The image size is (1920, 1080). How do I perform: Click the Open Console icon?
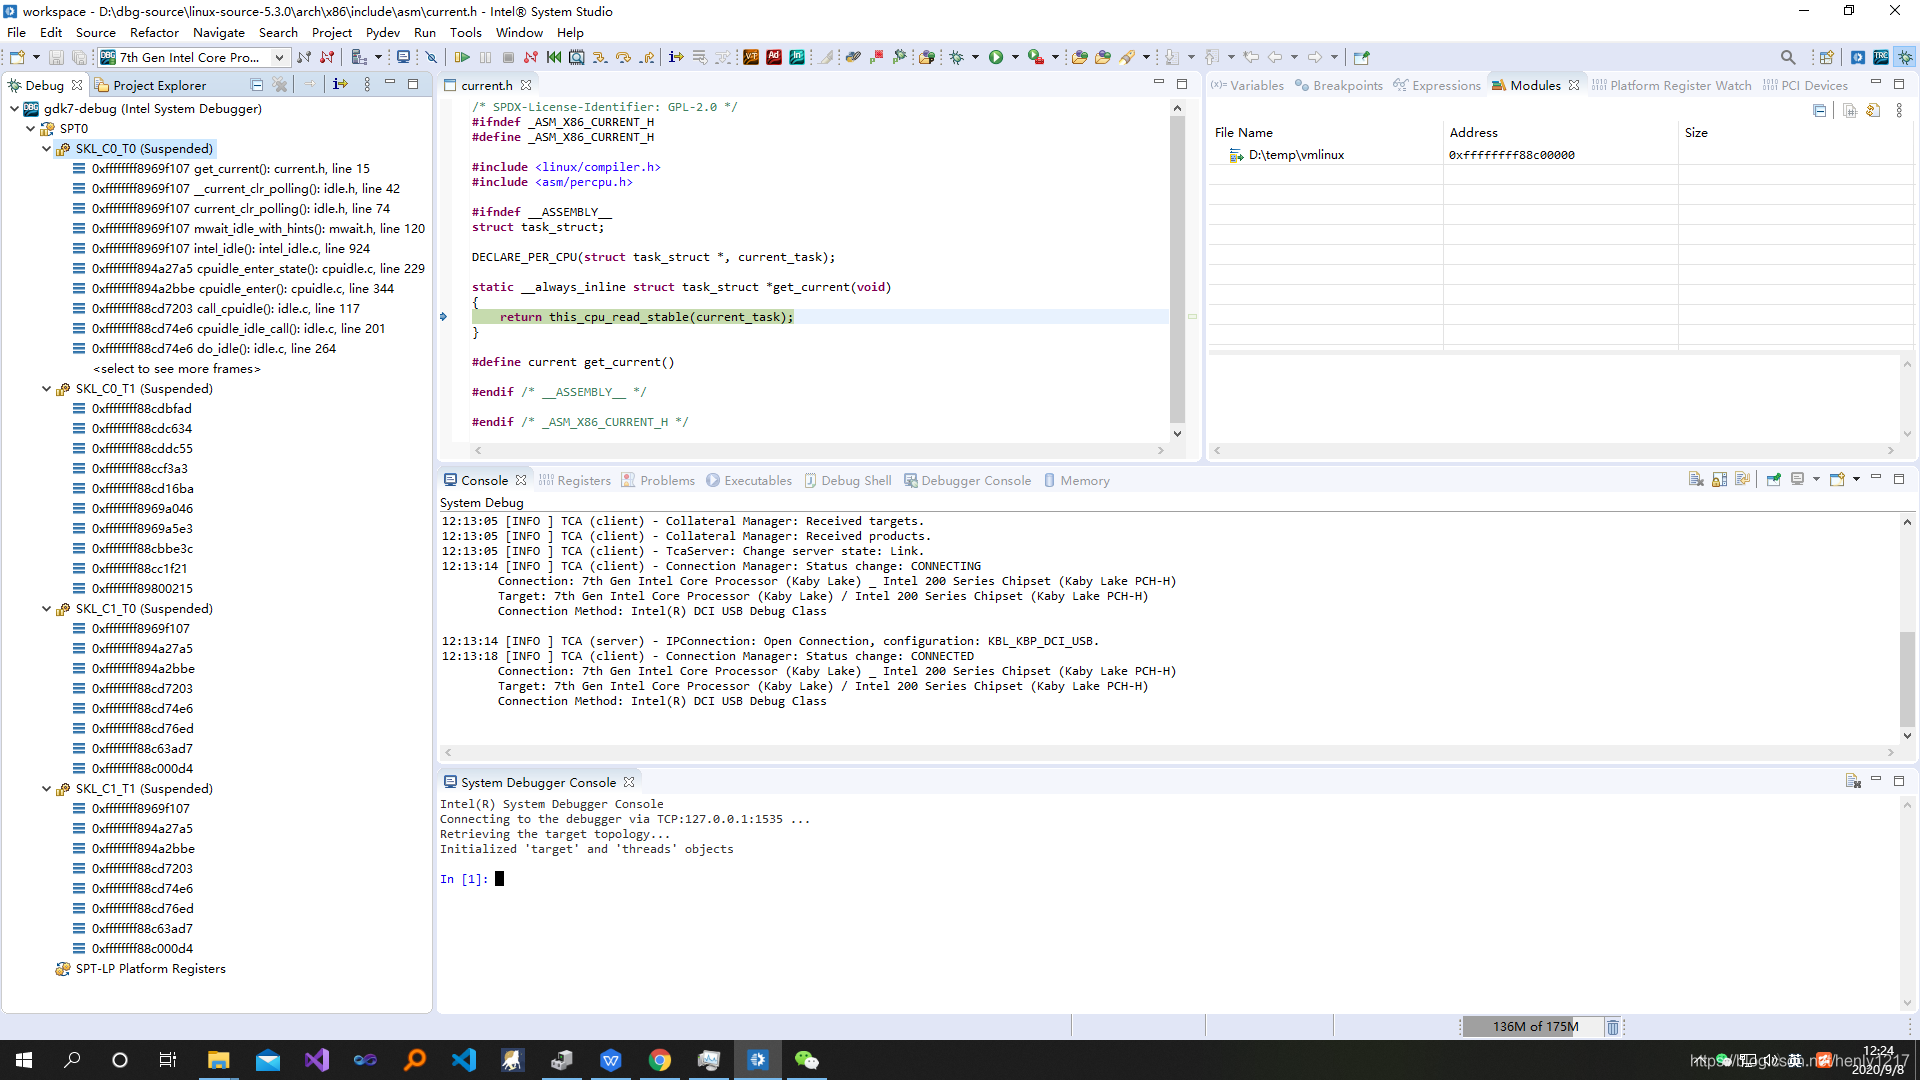coord(1837,480)
